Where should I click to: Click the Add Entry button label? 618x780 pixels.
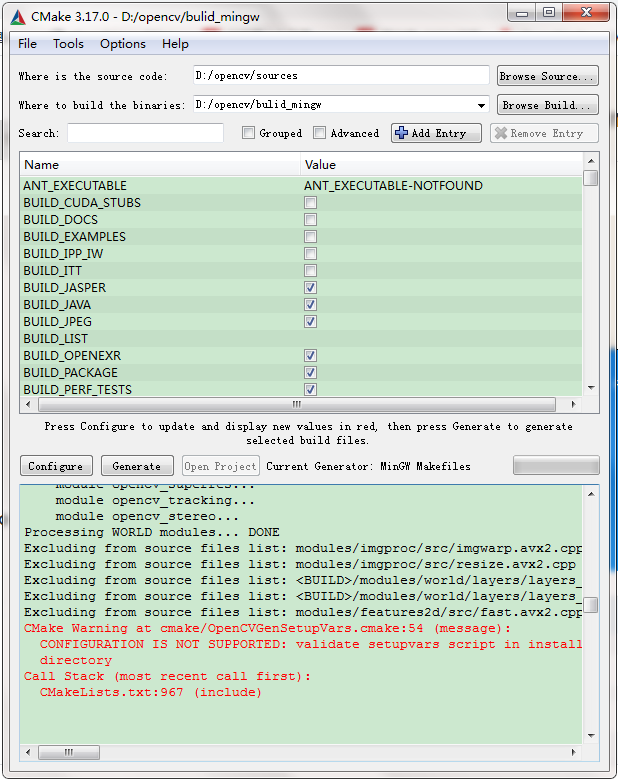[x=439, y=133]
